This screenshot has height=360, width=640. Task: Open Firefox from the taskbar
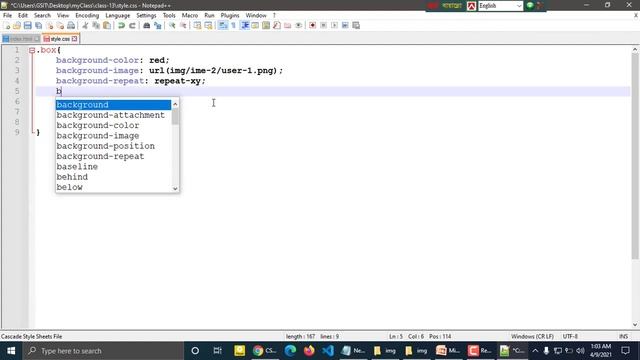pyautogui.click(x=309, y=351)
